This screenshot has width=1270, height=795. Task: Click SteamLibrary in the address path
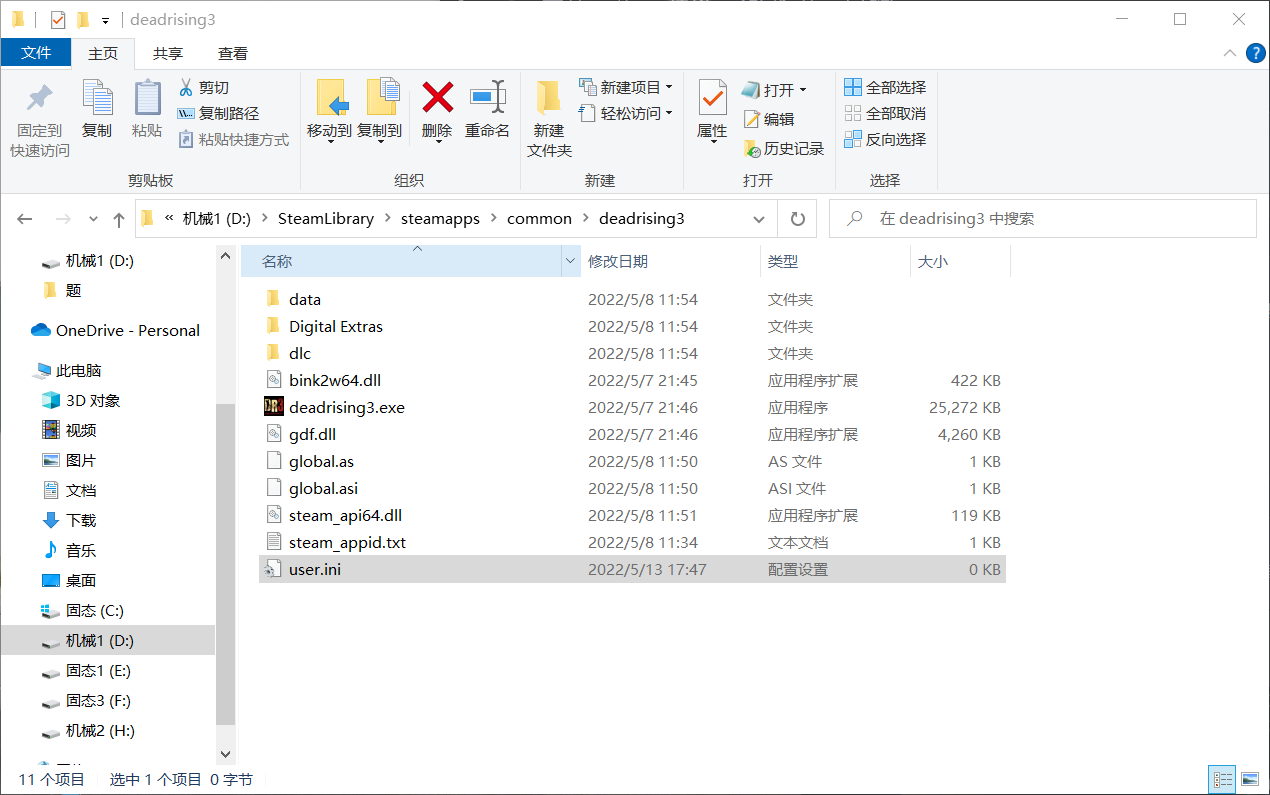(326, 219)
